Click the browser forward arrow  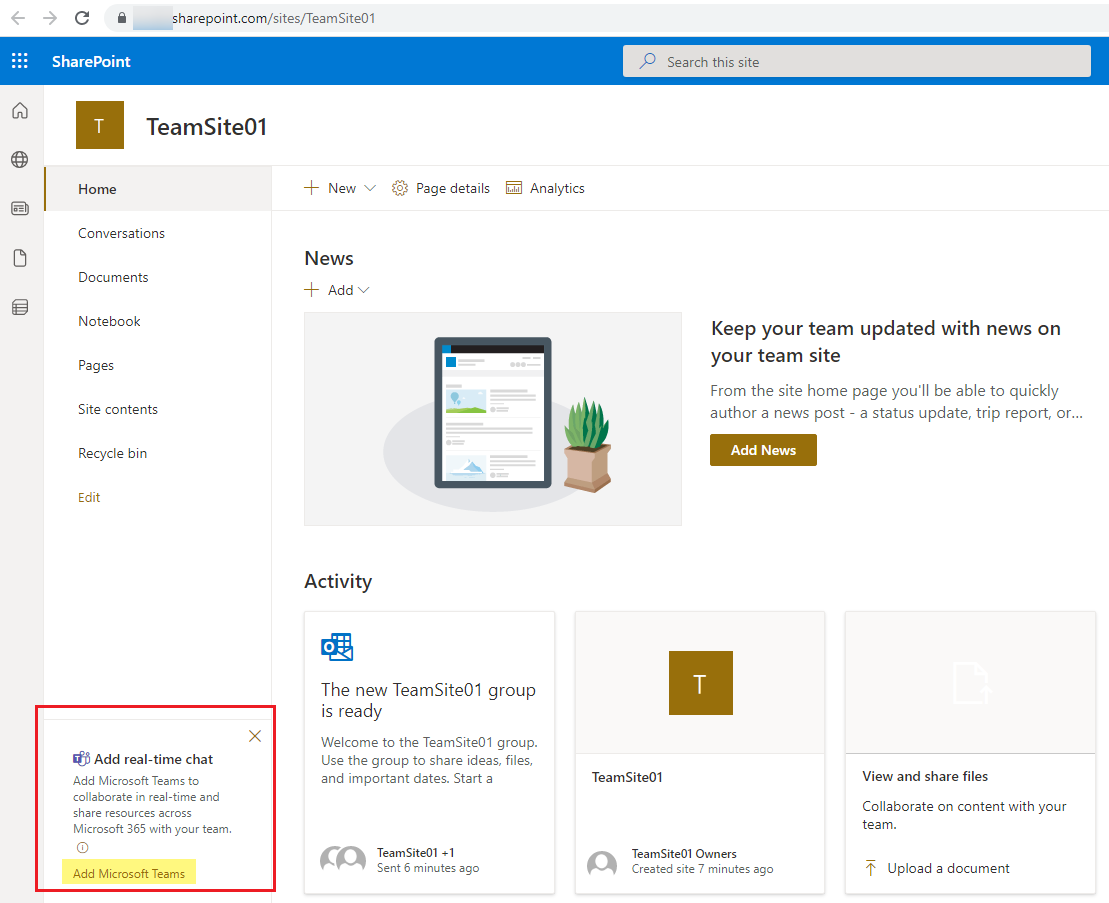50,18
